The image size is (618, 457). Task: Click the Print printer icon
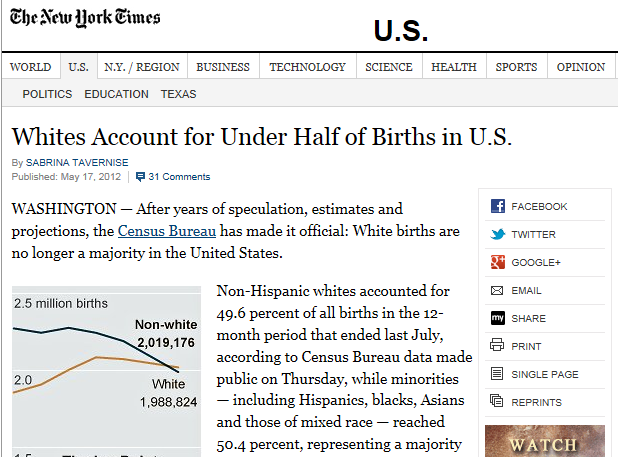click(x=497, y=346)
